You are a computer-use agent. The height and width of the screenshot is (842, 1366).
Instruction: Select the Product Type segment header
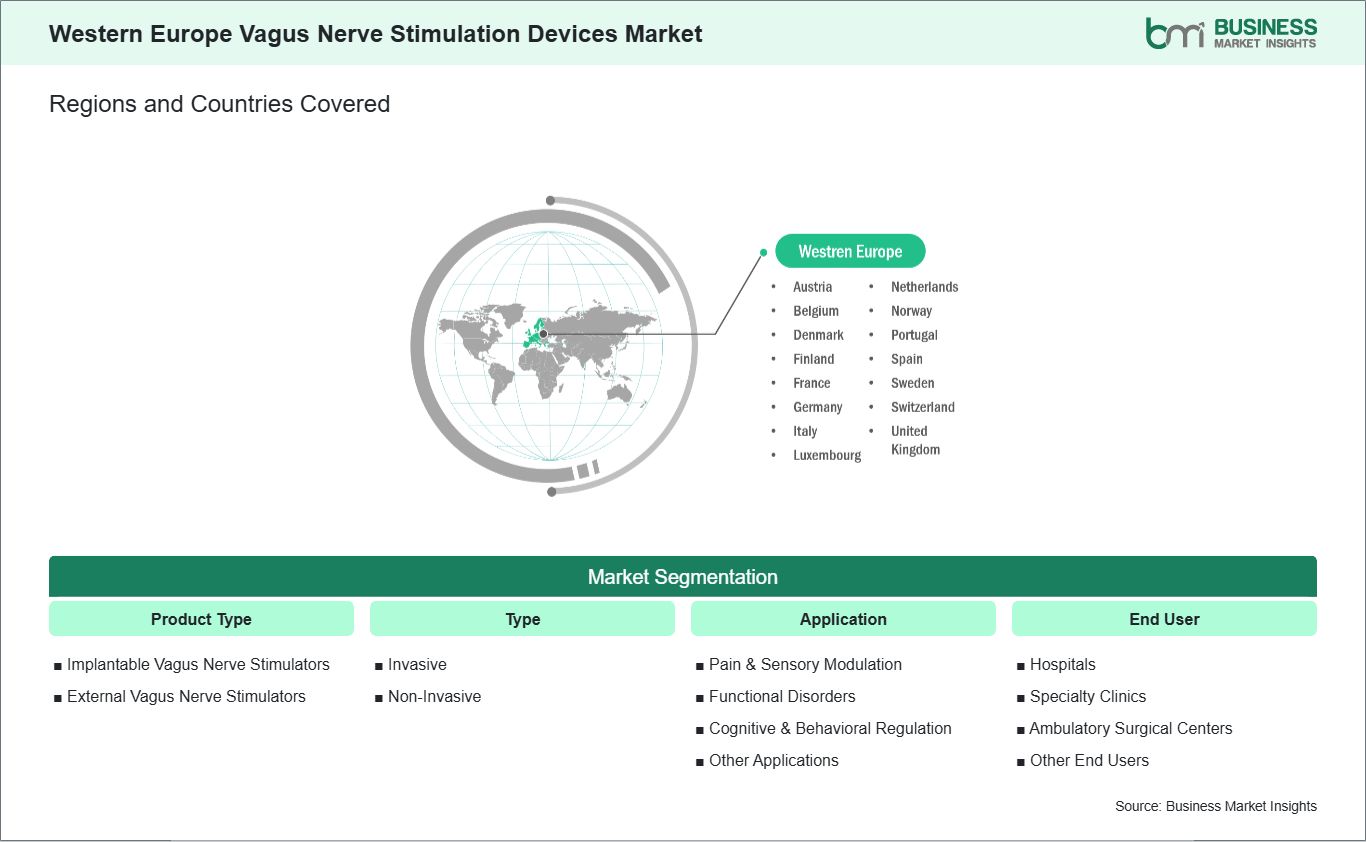coord(201,619)
